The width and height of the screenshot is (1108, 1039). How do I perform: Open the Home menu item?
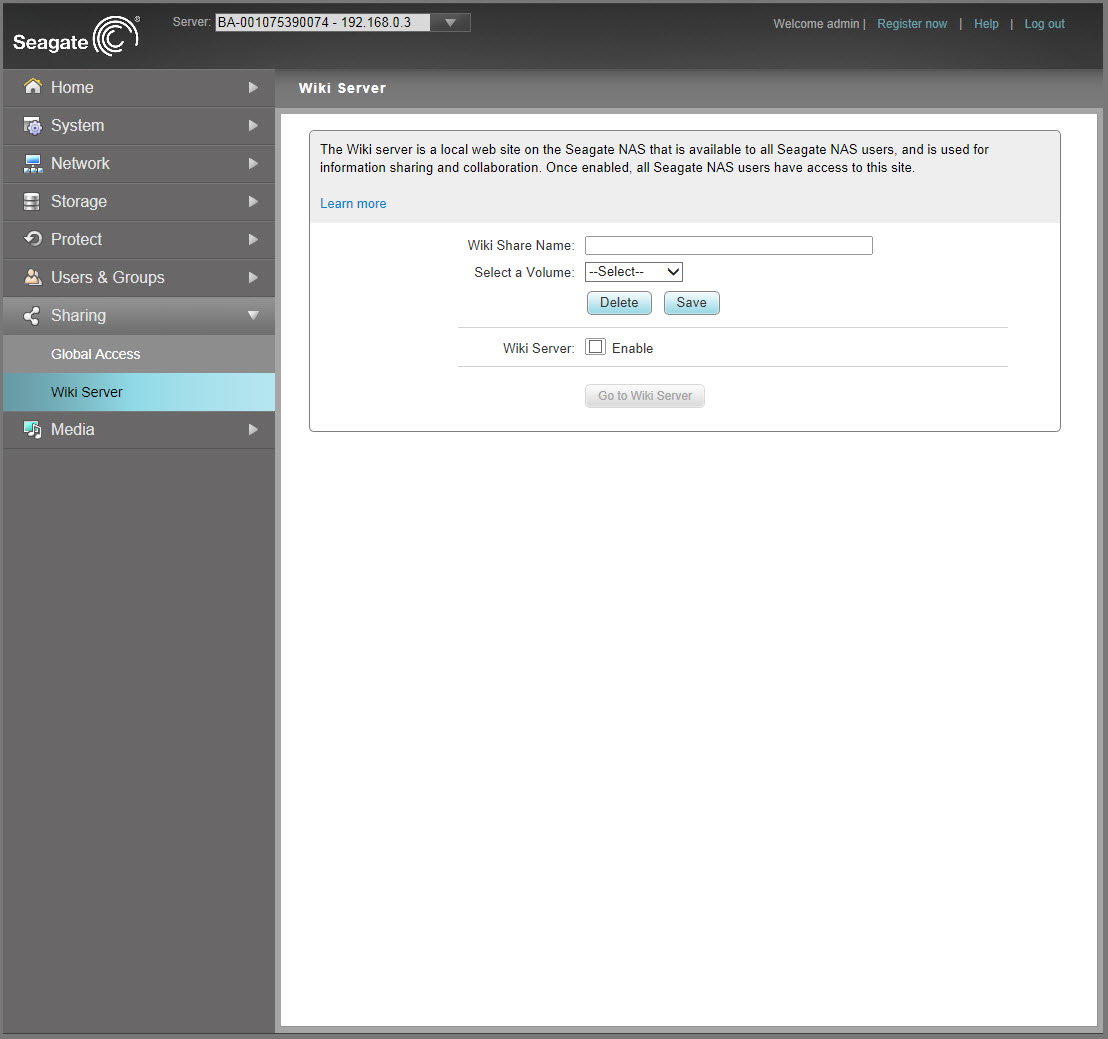click(x=139, y=88)
